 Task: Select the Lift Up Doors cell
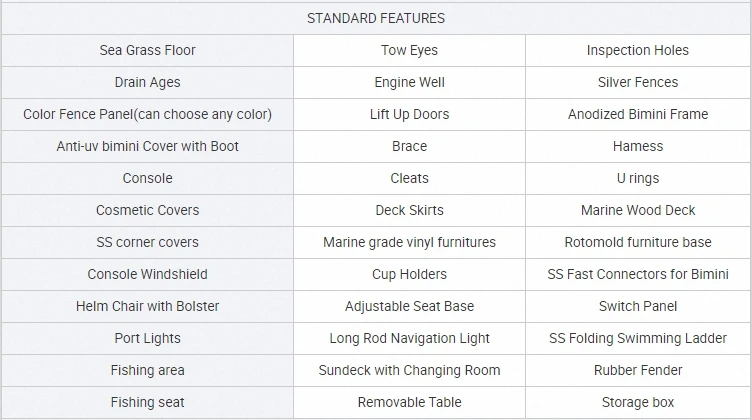click(409, 114)
